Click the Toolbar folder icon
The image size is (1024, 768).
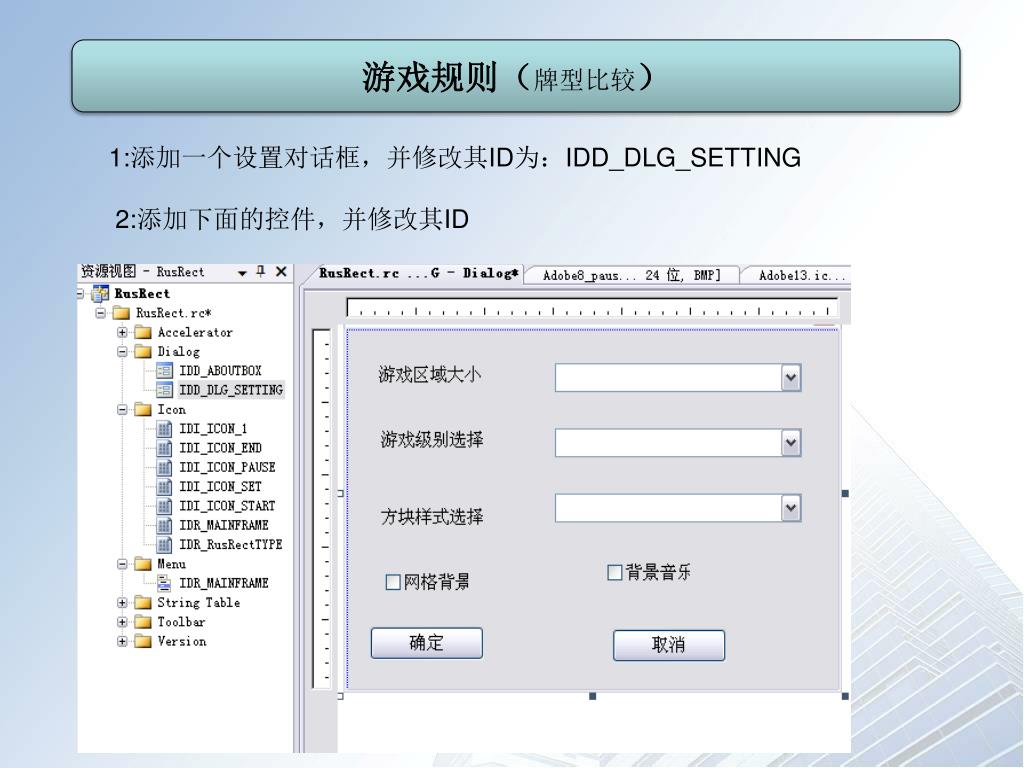tap(143, 622)
